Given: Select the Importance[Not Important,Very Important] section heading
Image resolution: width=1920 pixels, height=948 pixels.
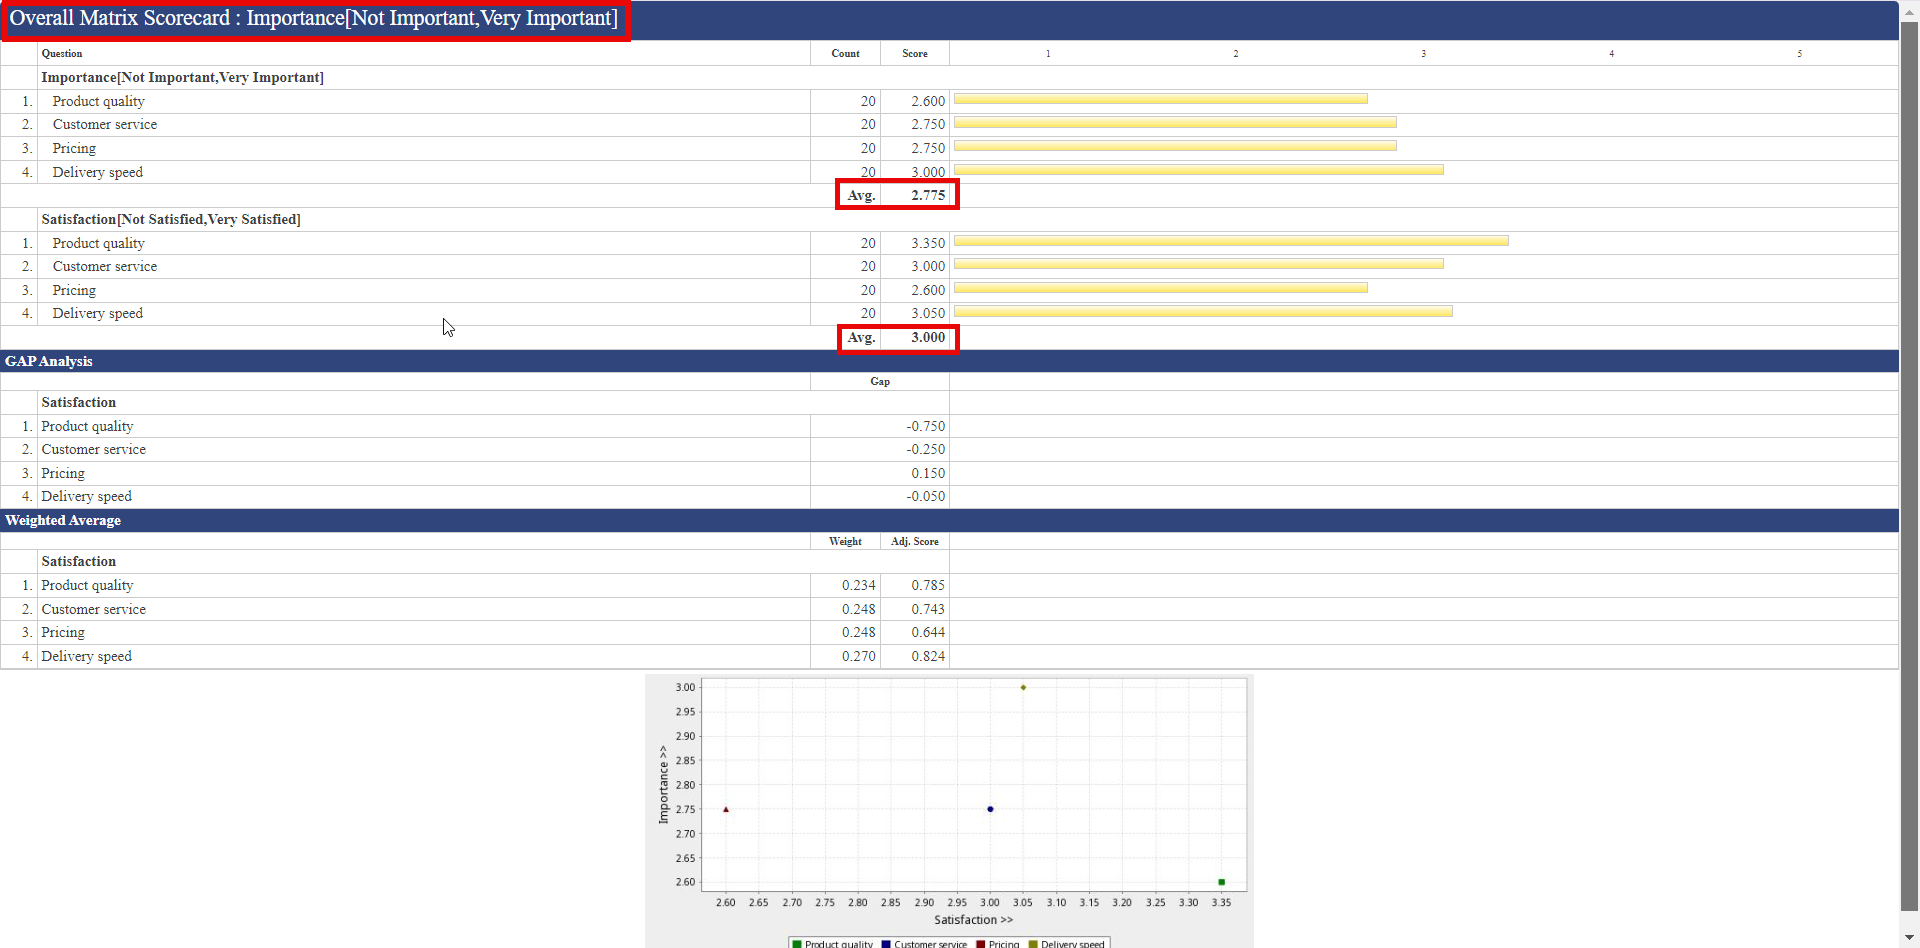Looking at the screenshot, I should 182,78.
